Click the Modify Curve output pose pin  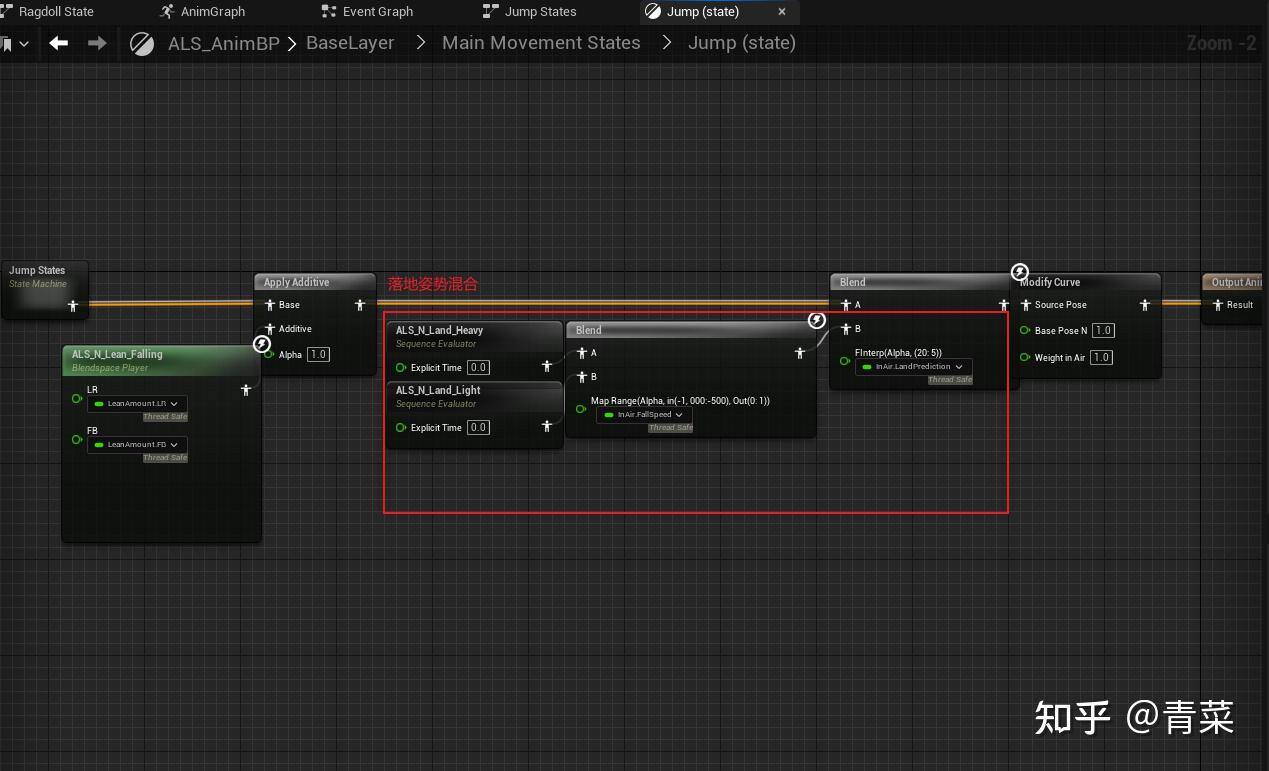pos(1145,305)
